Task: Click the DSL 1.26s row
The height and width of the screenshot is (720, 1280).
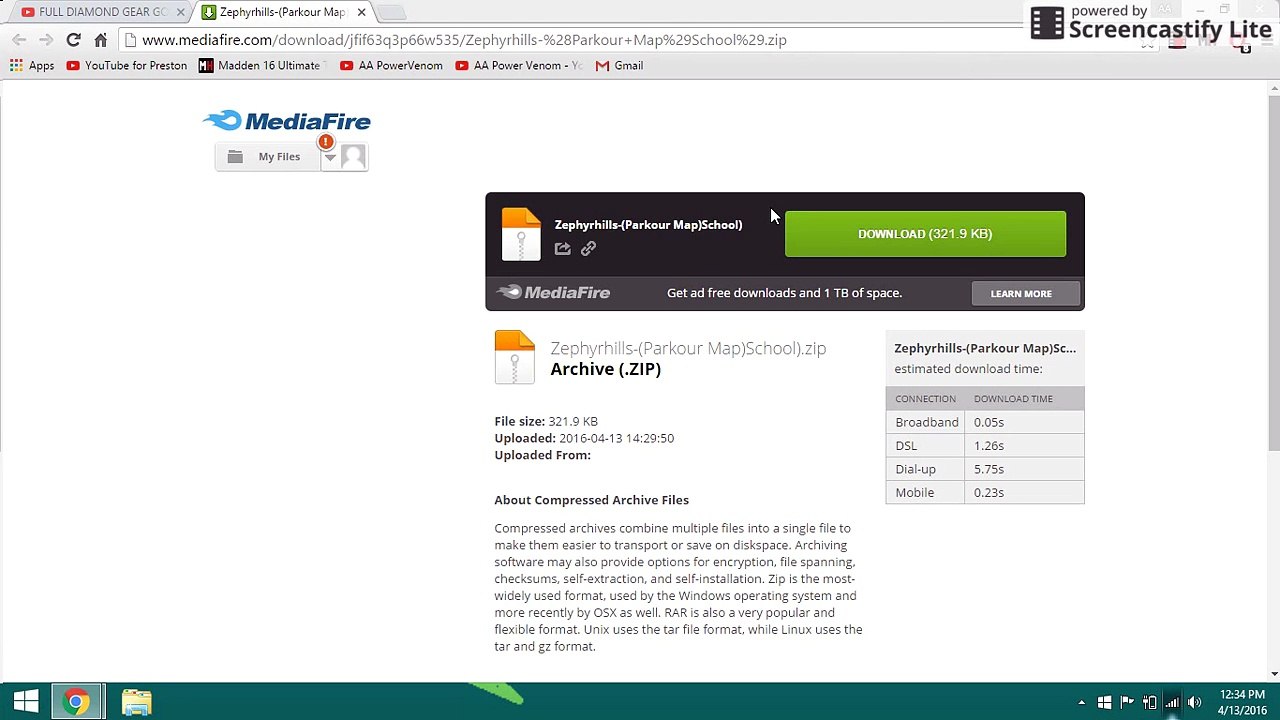Action: tap(984, 446)
